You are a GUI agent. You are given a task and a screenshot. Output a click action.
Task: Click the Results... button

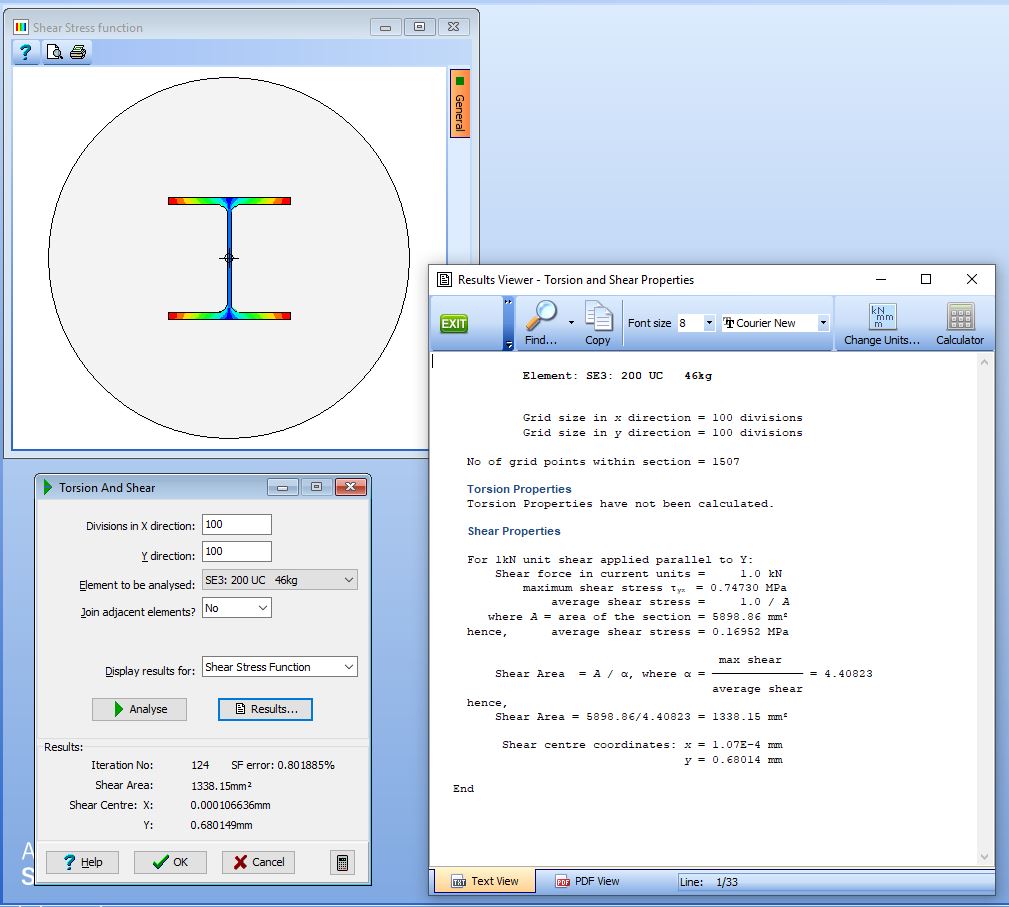pos(265,709)
